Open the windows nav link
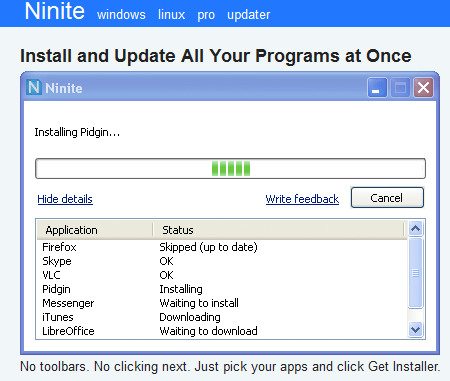This screenshot has height=381, width=450. (x=121, y=15)
